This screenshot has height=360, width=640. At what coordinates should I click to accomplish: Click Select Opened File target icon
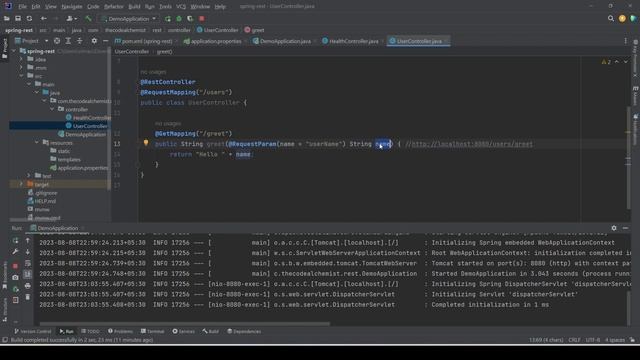pos(57,41)
